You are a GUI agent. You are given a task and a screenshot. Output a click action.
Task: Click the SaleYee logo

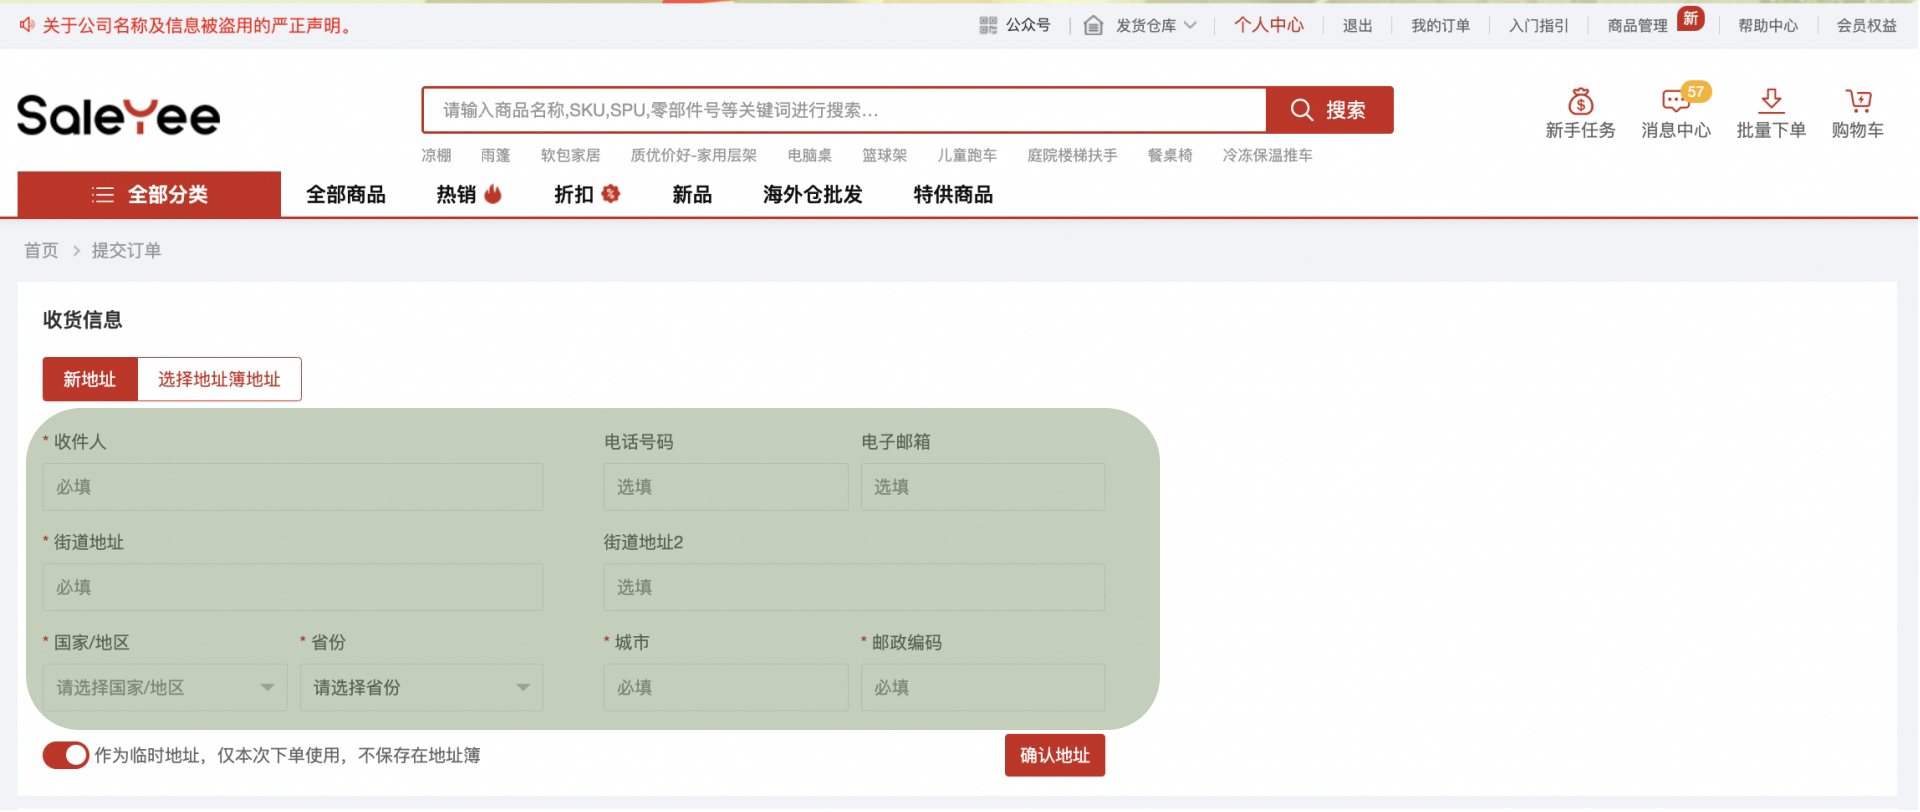click(118, 116)
